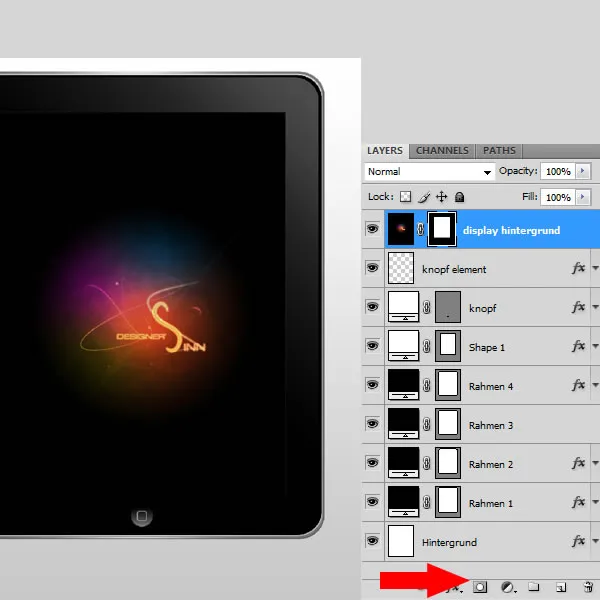
Task: Click fx icon on Rahmen 4 layer
Action: [579, 385]
